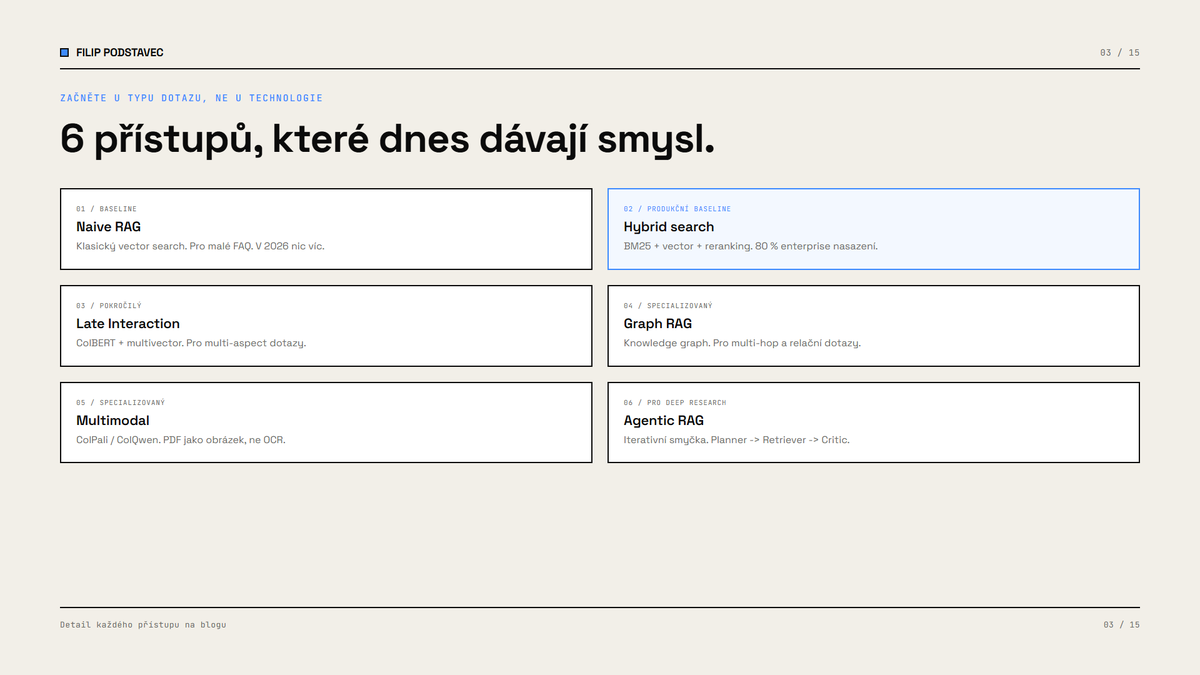Click footer text Detail každého přístupu na blogu
This screenshot has height=675, width=1200.
(x=143, y=625)
